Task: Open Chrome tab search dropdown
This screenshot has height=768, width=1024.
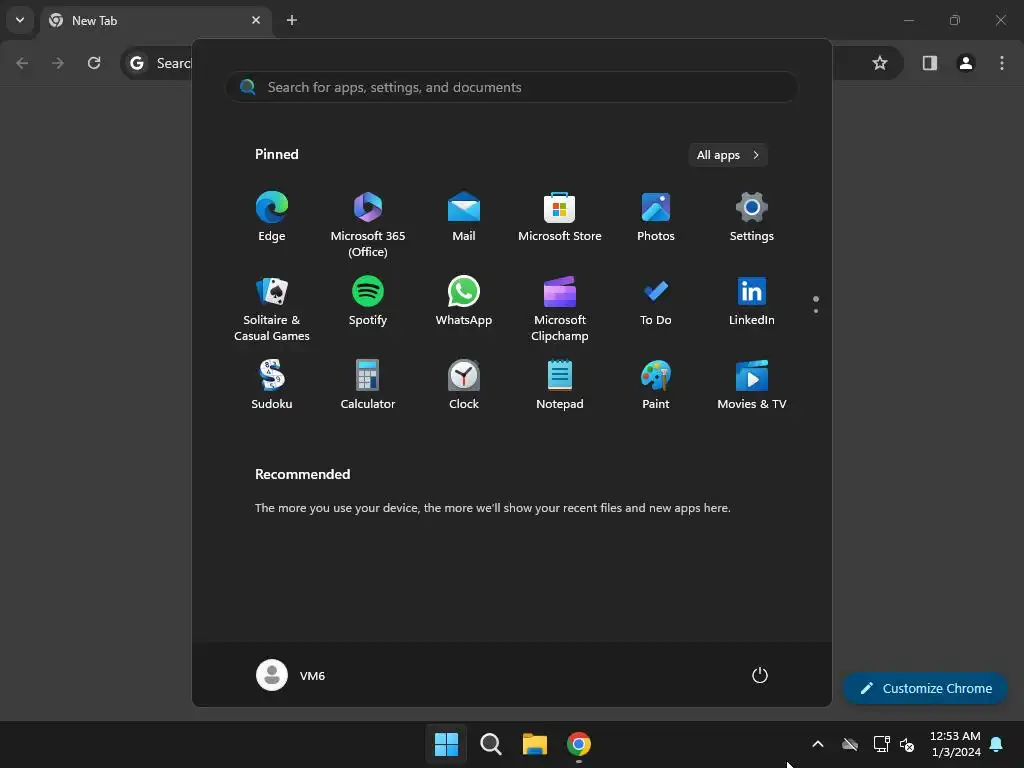Action: [20, 20]
